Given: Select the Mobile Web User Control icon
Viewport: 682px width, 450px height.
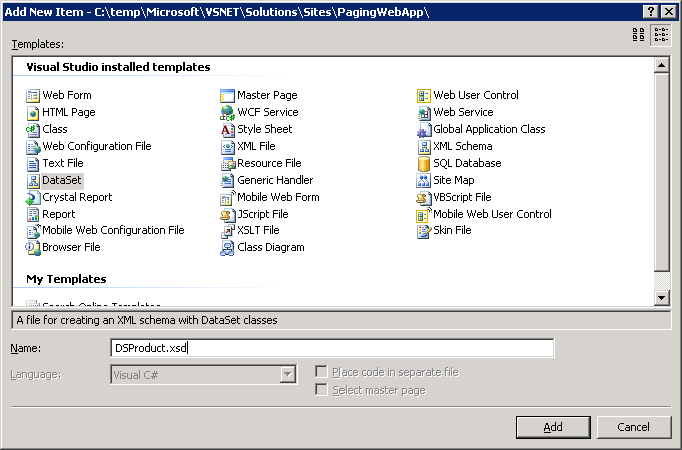Looking at the screenshot, I should (x=423, y=214).
